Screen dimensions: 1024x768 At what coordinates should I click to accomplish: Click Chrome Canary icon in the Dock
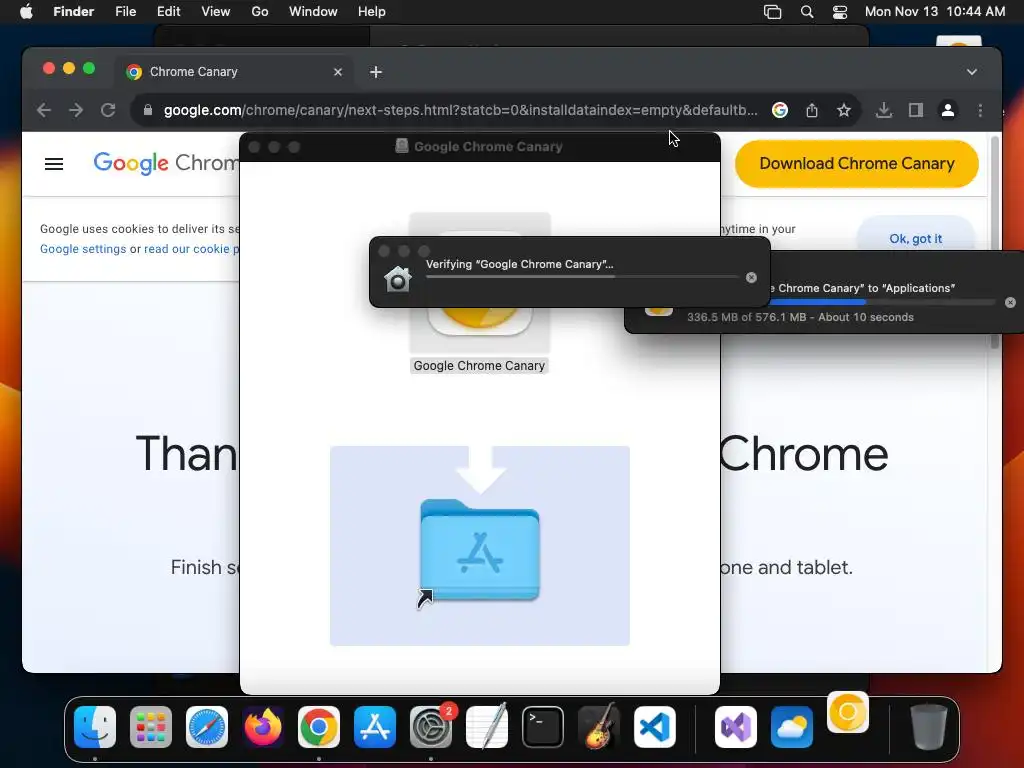(x=848, y=712)
